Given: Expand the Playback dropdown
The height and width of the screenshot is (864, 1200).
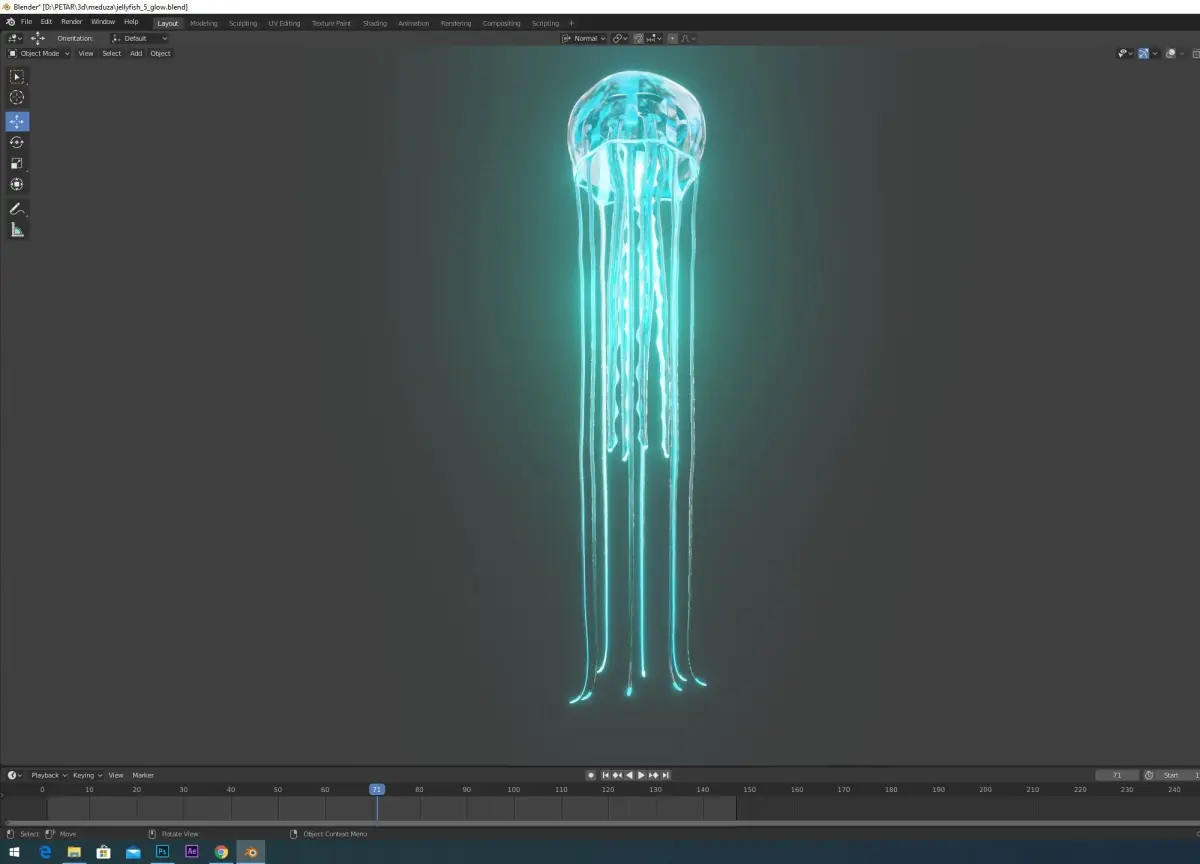Looking at the screenshot, I should pos(49,775).
